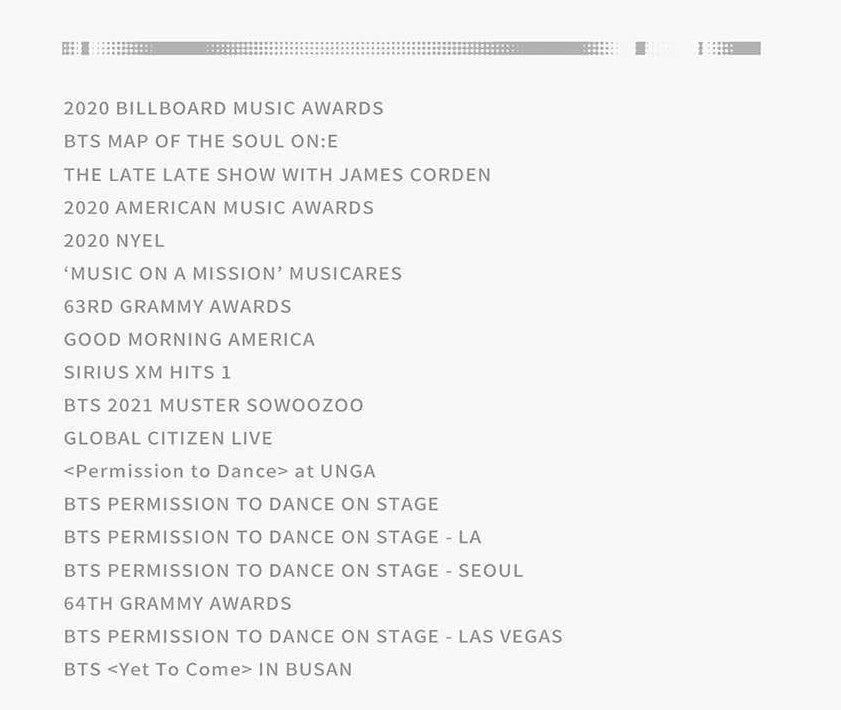Click THE LATE LATE SHOW WITH JAMES CORDEN

(277, 175)
